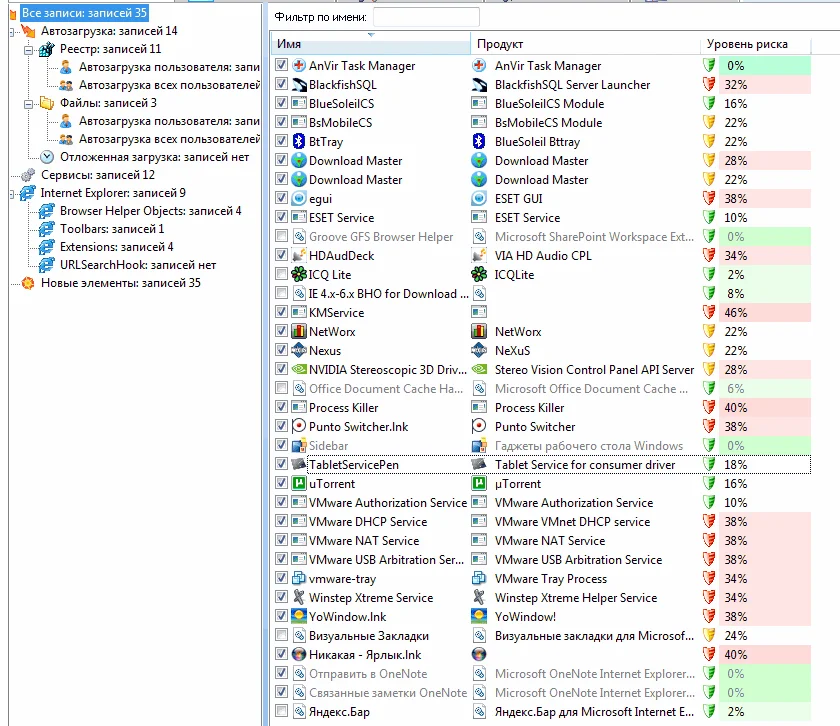The width and height of the screenshot is (840, 726).
Task: Click the Новые элементы star icon
Action: (x=28, y=283)
